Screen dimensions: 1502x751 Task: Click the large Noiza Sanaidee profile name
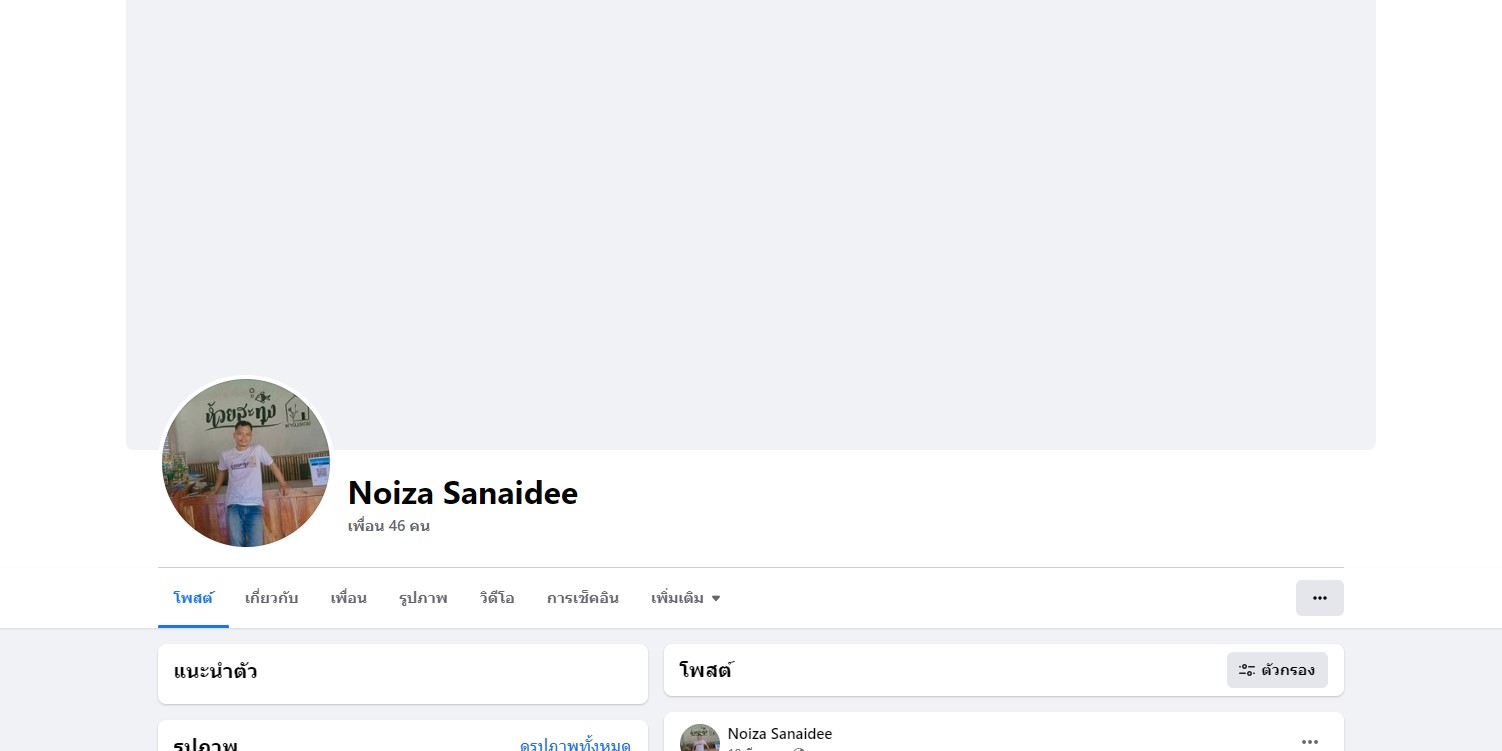tap(462, 493)
